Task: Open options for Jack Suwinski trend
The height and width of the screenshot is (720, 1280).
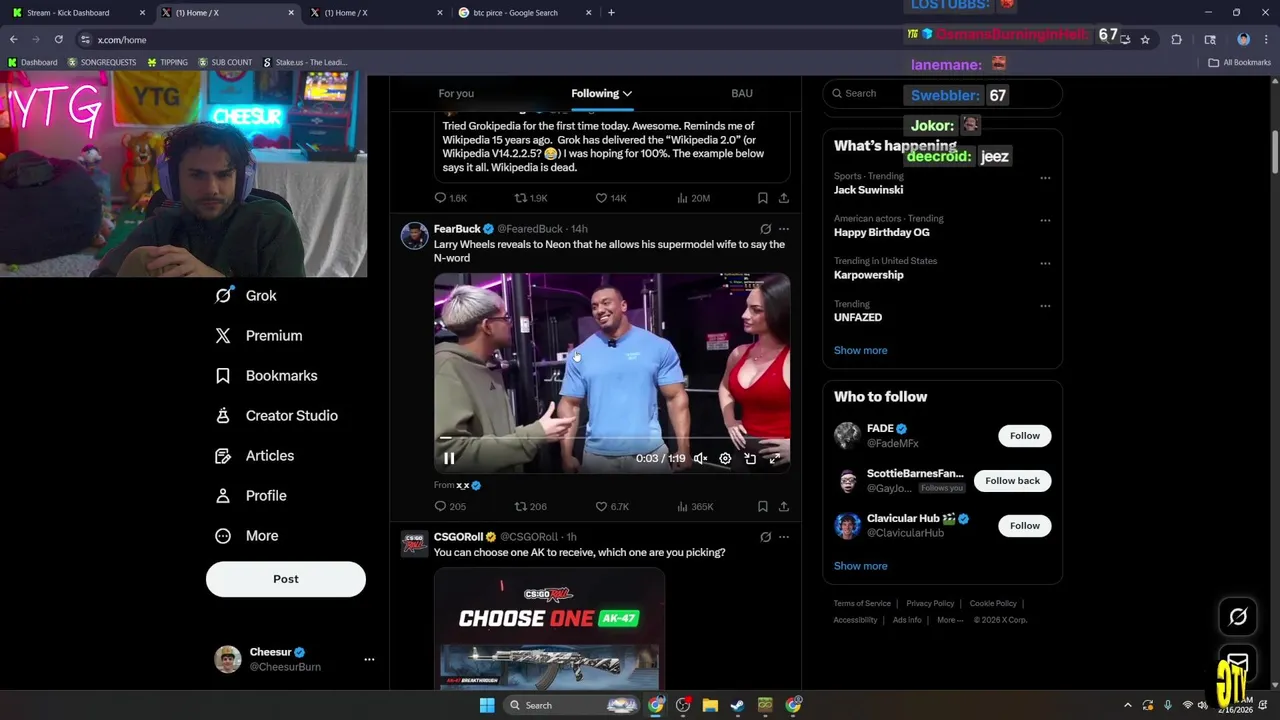Action: pyautogui.click(x=1045, y=178)
